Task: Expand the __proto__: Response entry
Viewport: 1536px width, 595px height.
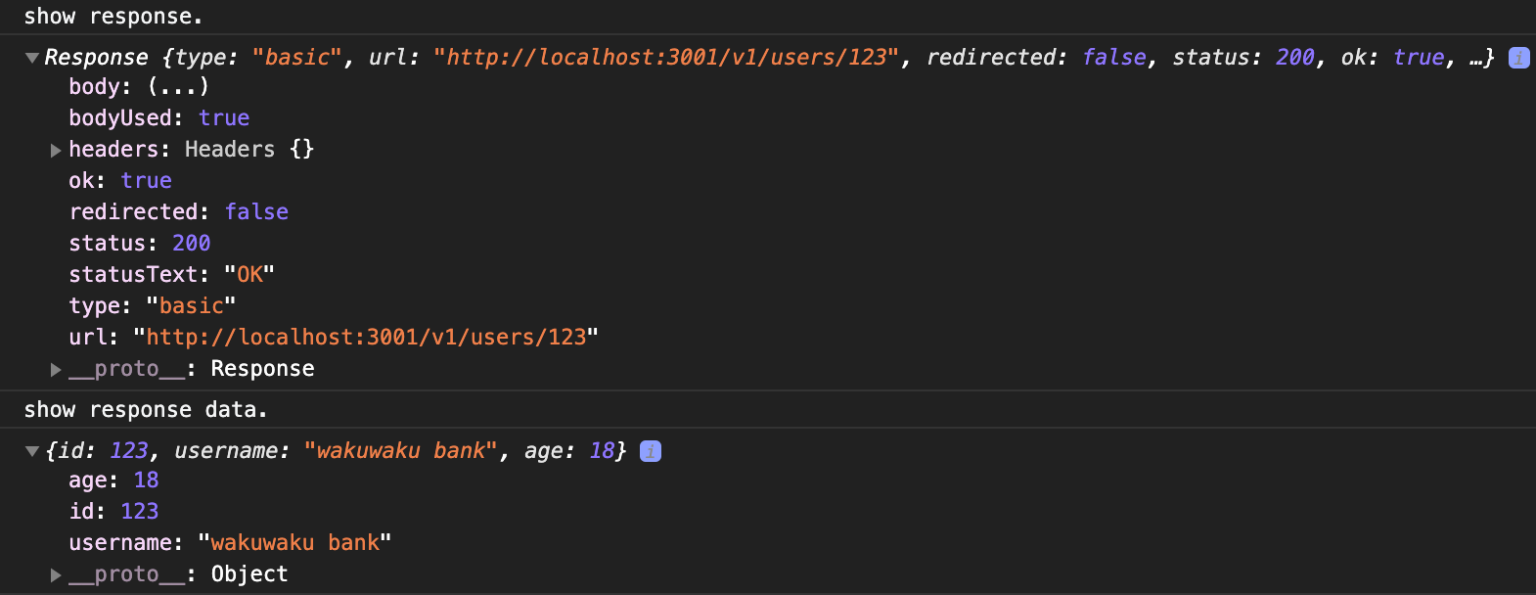Action: click(56, 370)
